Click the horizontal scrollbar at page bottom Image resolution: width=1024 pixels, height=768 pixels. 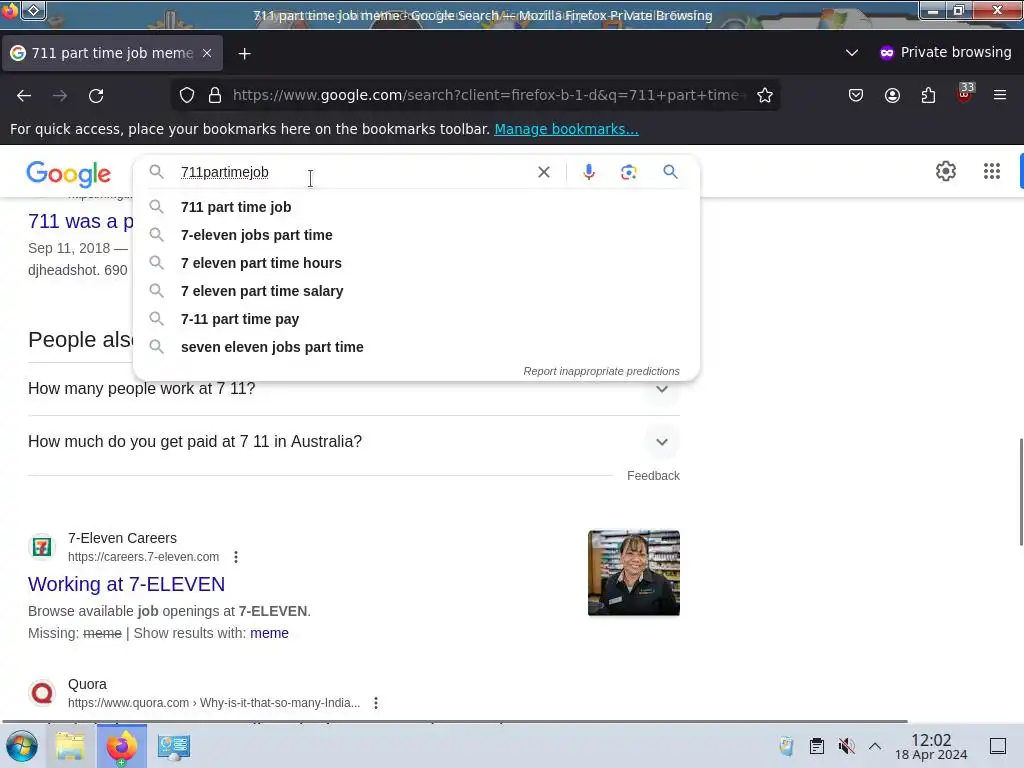pos(455,722)
